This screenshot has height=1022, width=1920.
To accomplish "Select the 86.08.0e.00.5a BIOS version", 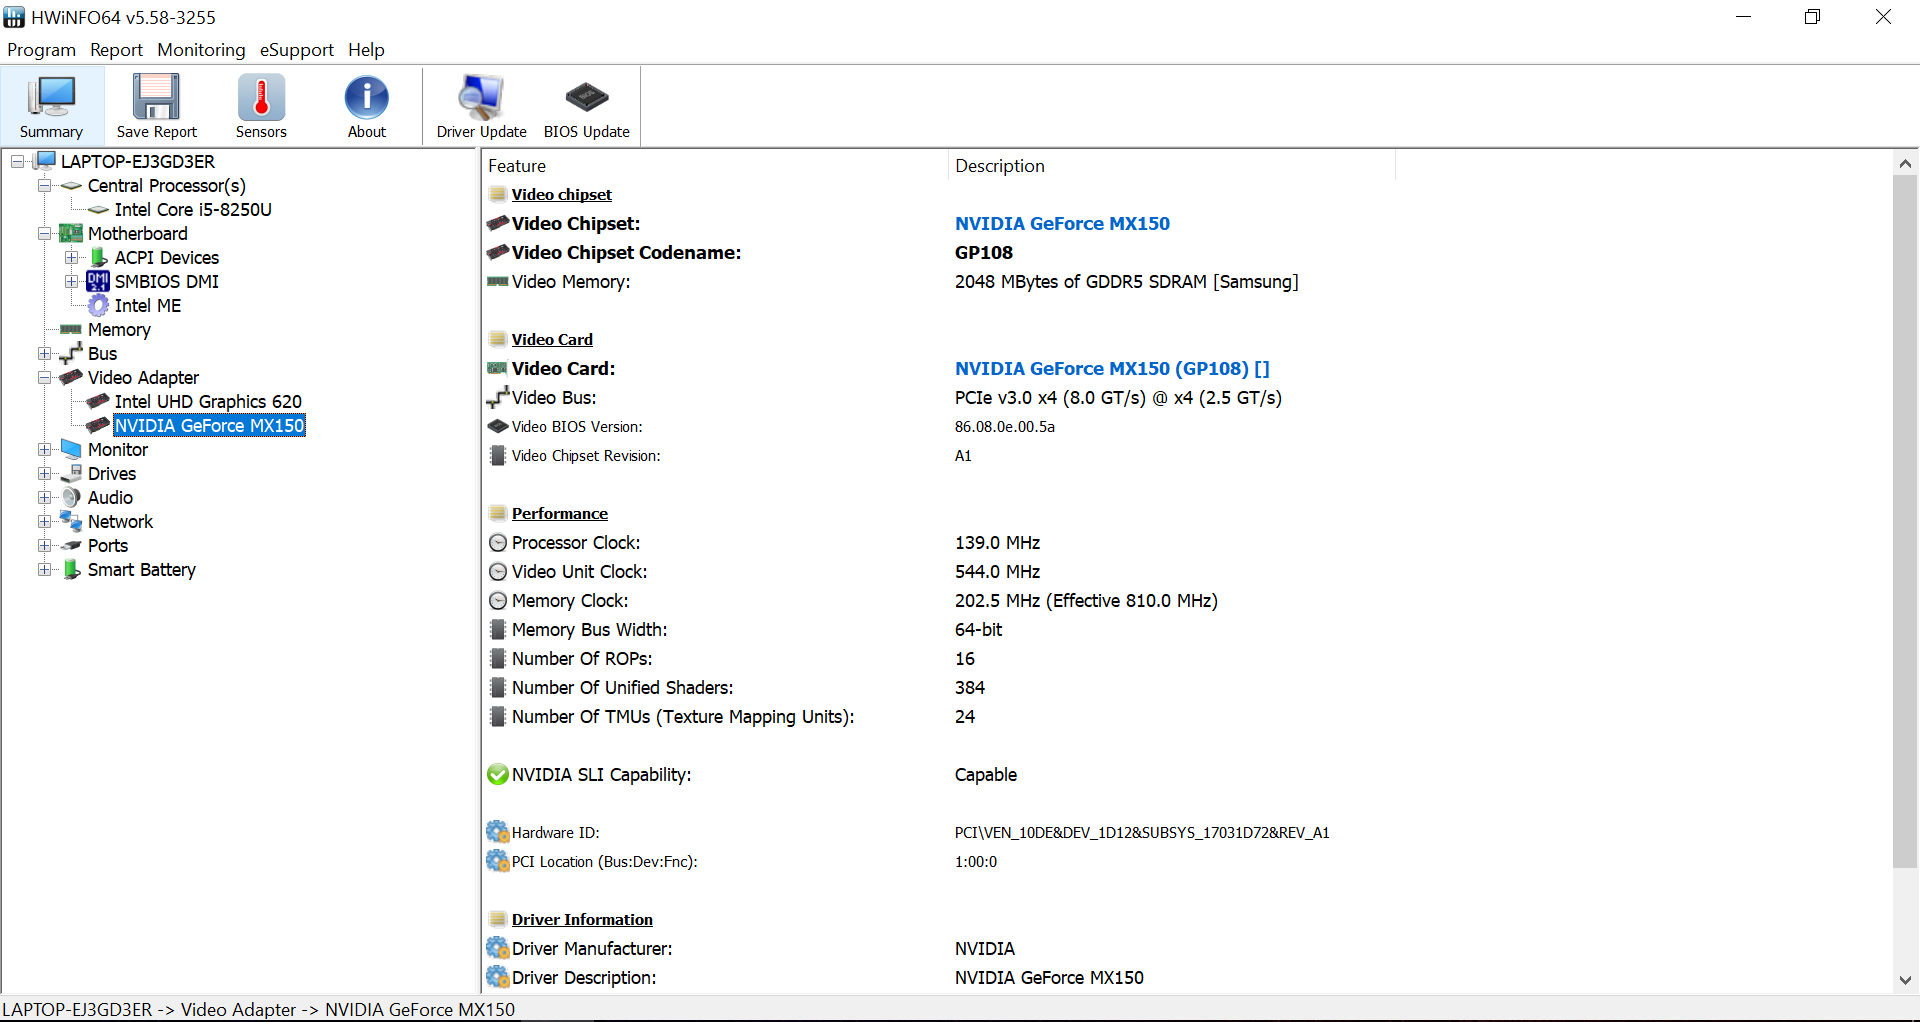I will tap(1005, 427).
